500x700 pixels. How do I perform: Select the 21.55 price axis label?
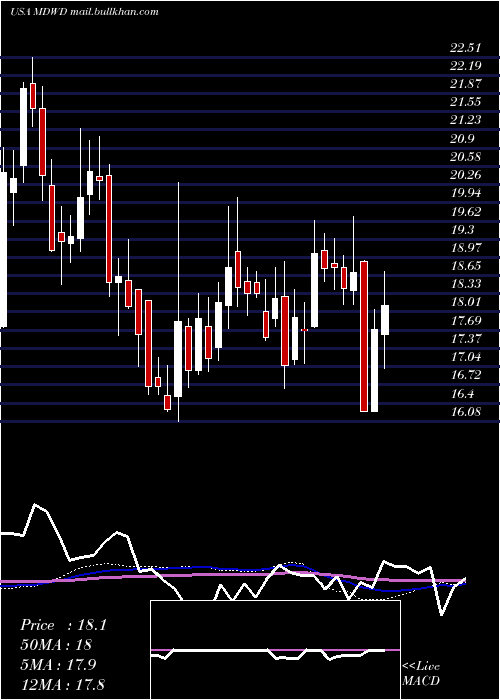click(466, 102)
